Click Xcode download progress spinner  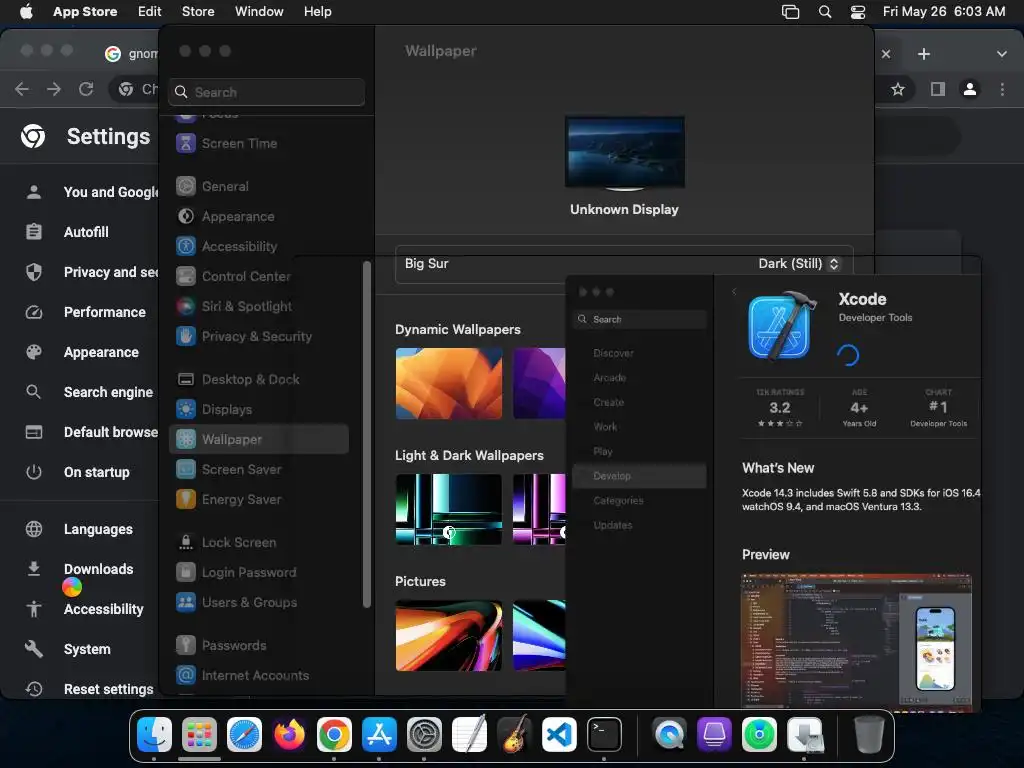point(848,355)
